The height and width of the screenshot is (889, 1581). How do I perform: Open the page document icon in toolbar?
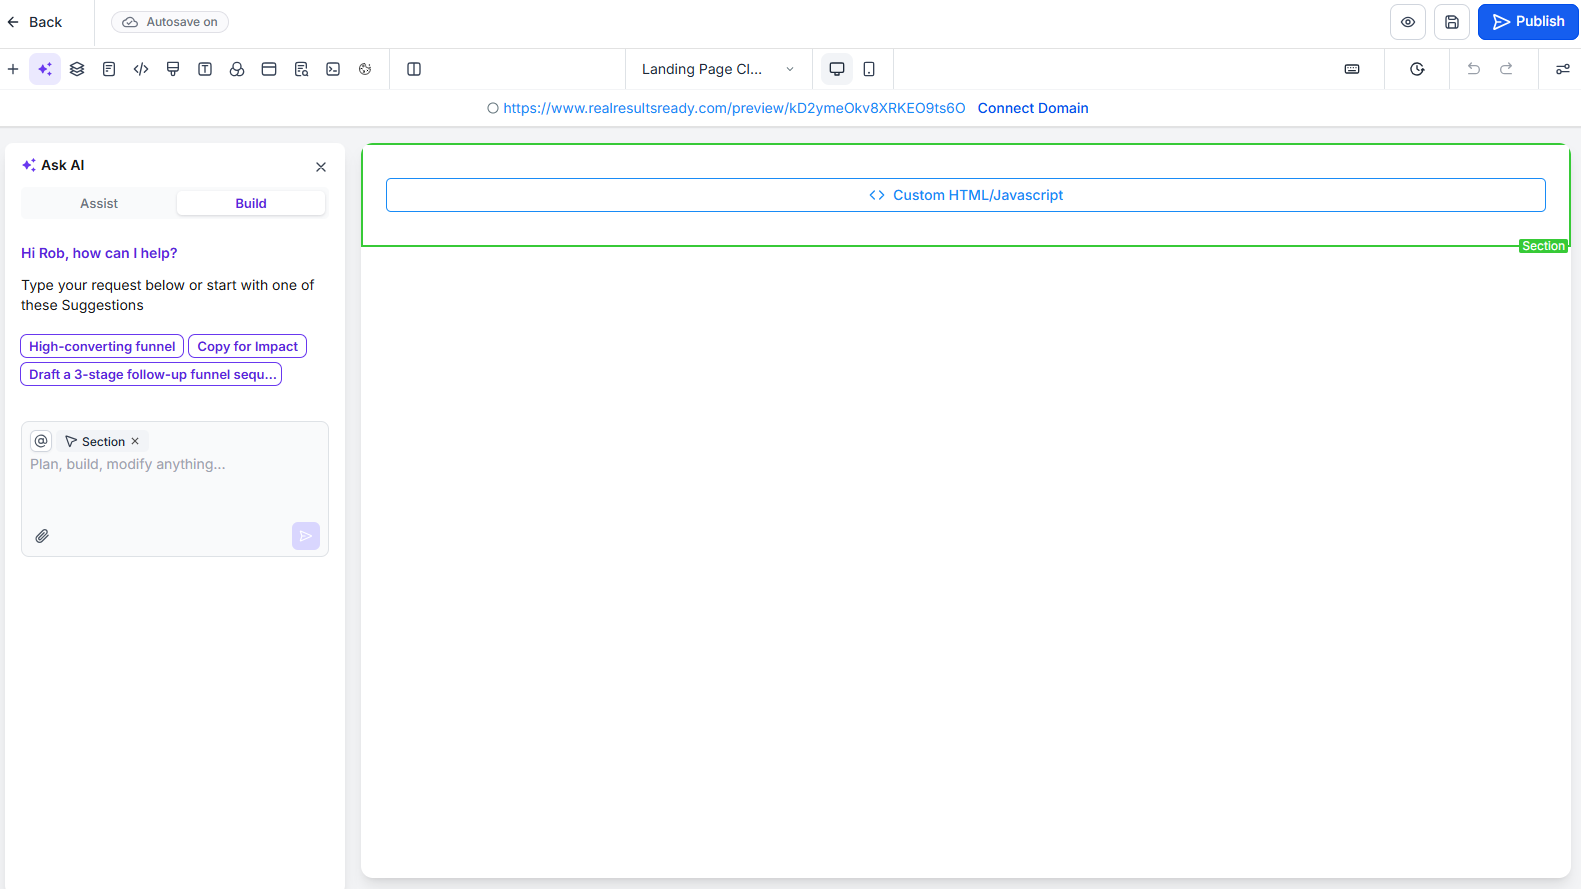click(x=109, y=69)
